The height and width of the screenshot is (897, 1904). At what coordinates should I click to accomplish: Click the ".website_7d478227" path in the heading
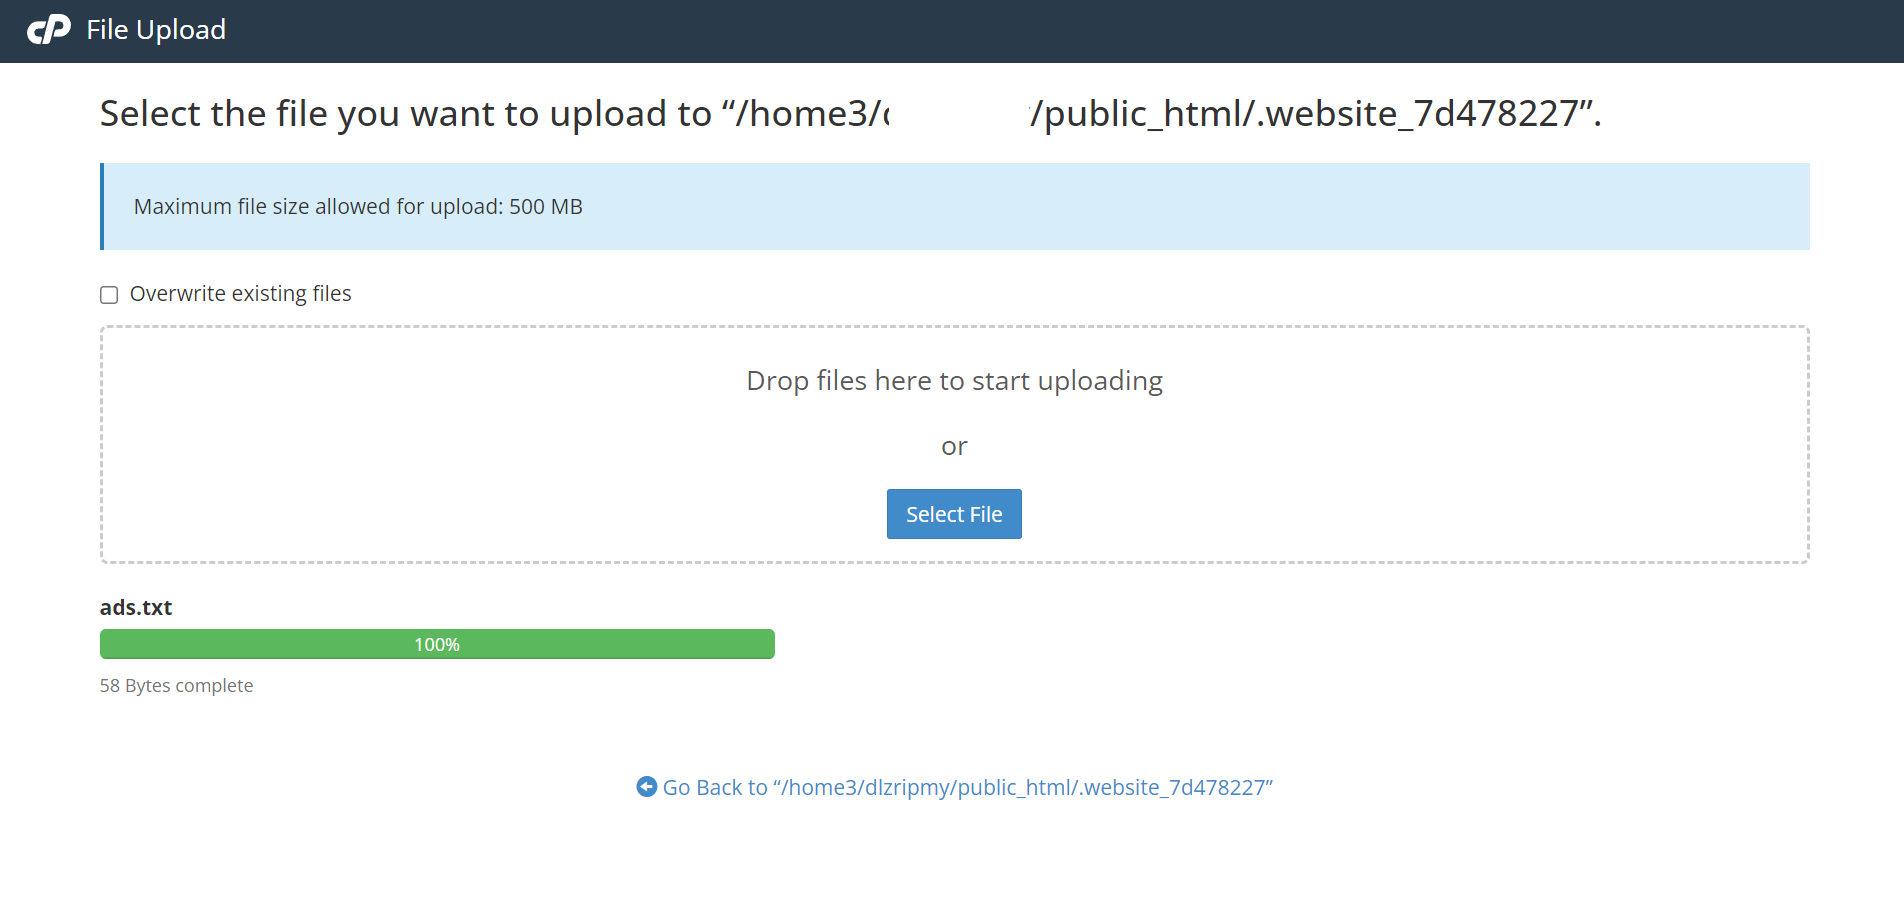1417,114
